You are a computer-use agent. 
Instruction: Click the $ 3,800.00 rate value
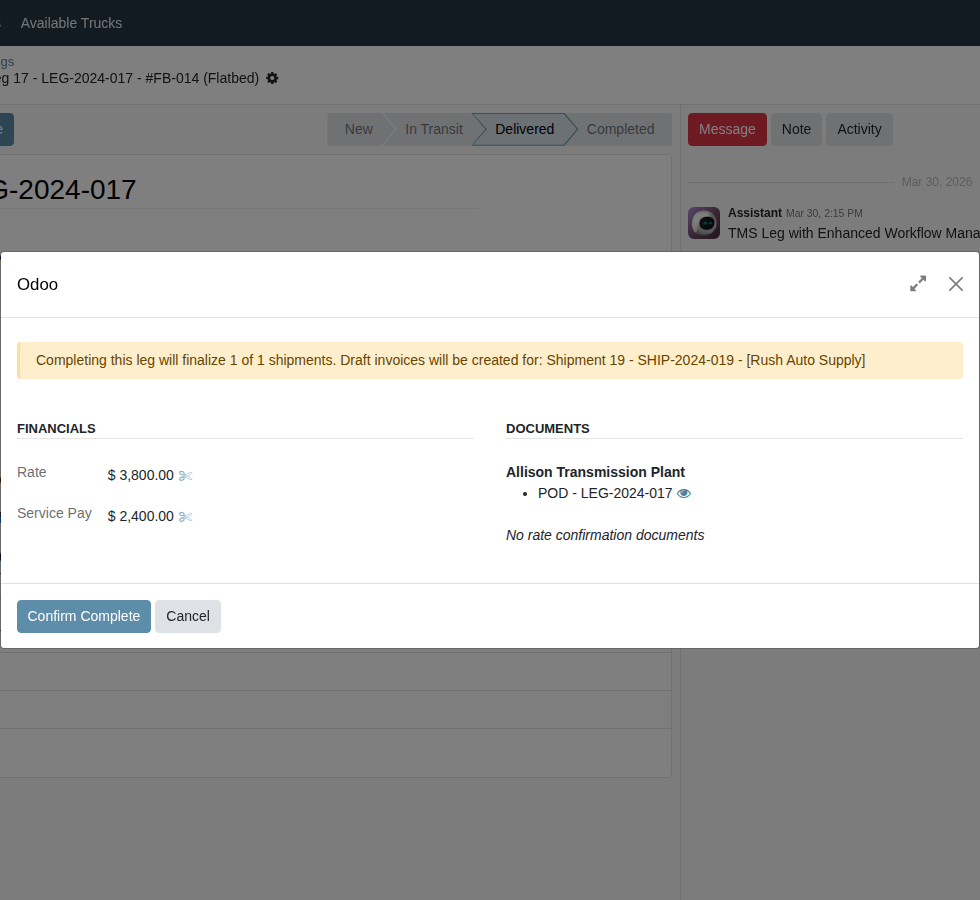click(141, 476)
